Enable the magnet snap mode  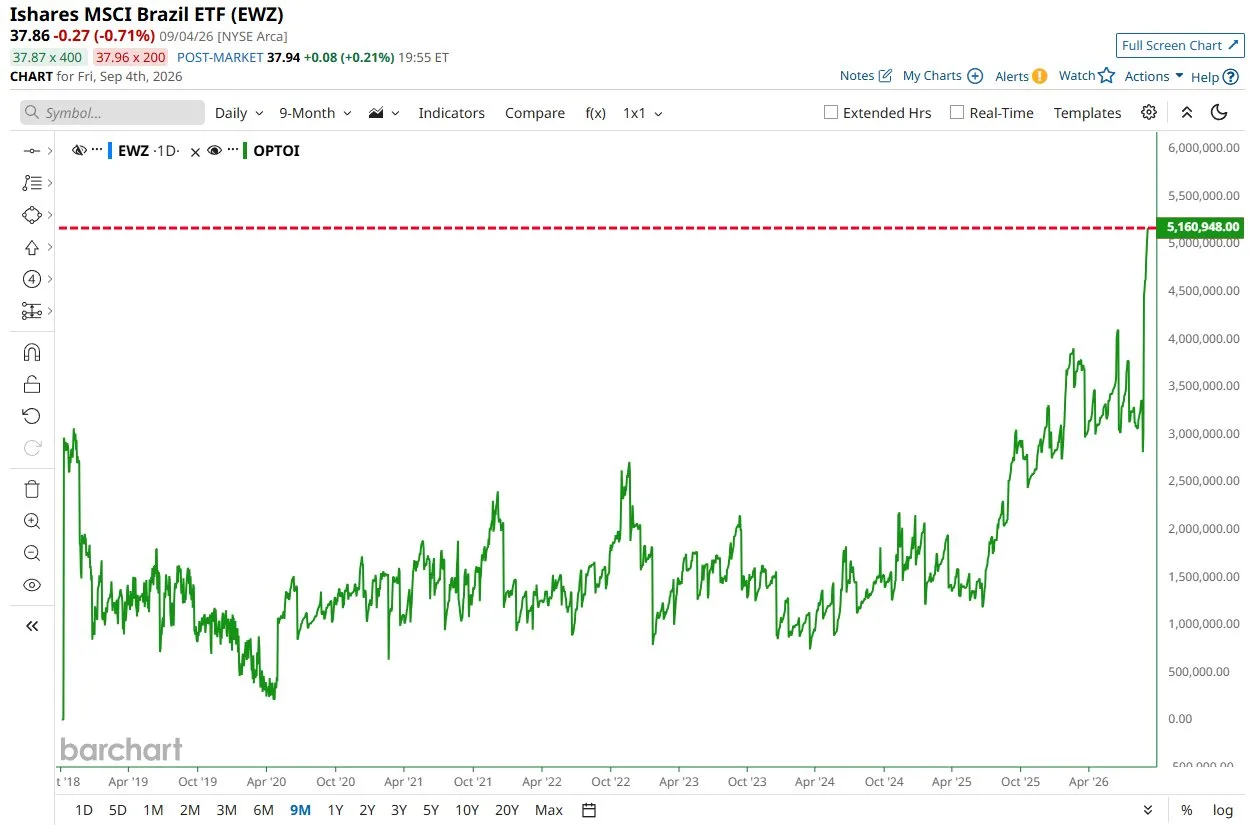coord(31,352)
